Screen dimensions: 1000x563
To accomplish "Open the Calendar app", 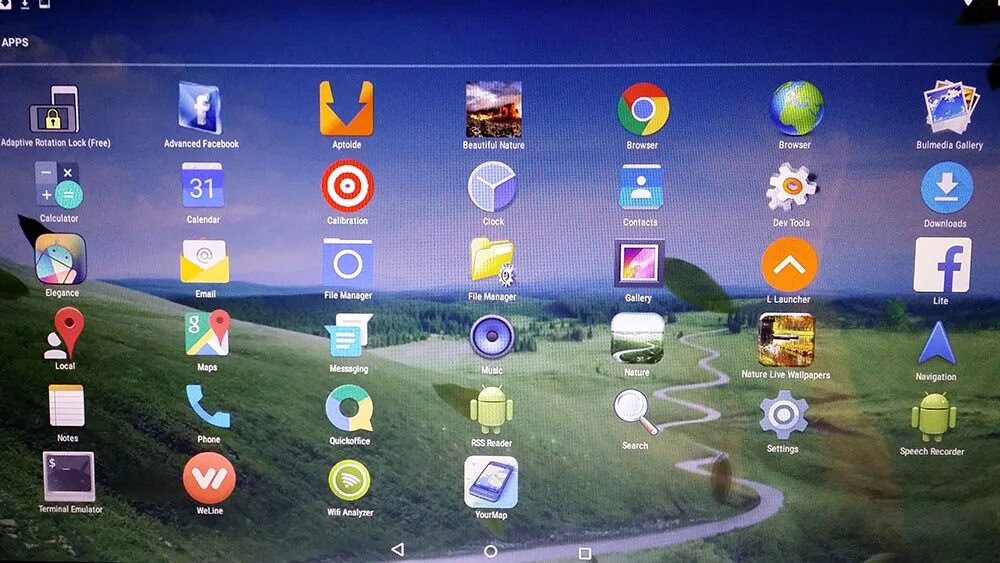I will click(202, 186).
